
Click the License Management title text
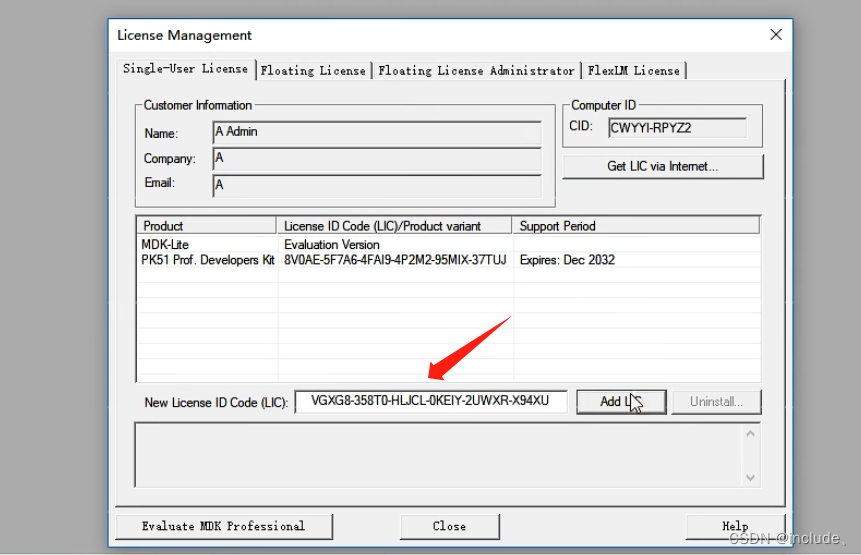[x=184, y=35]
